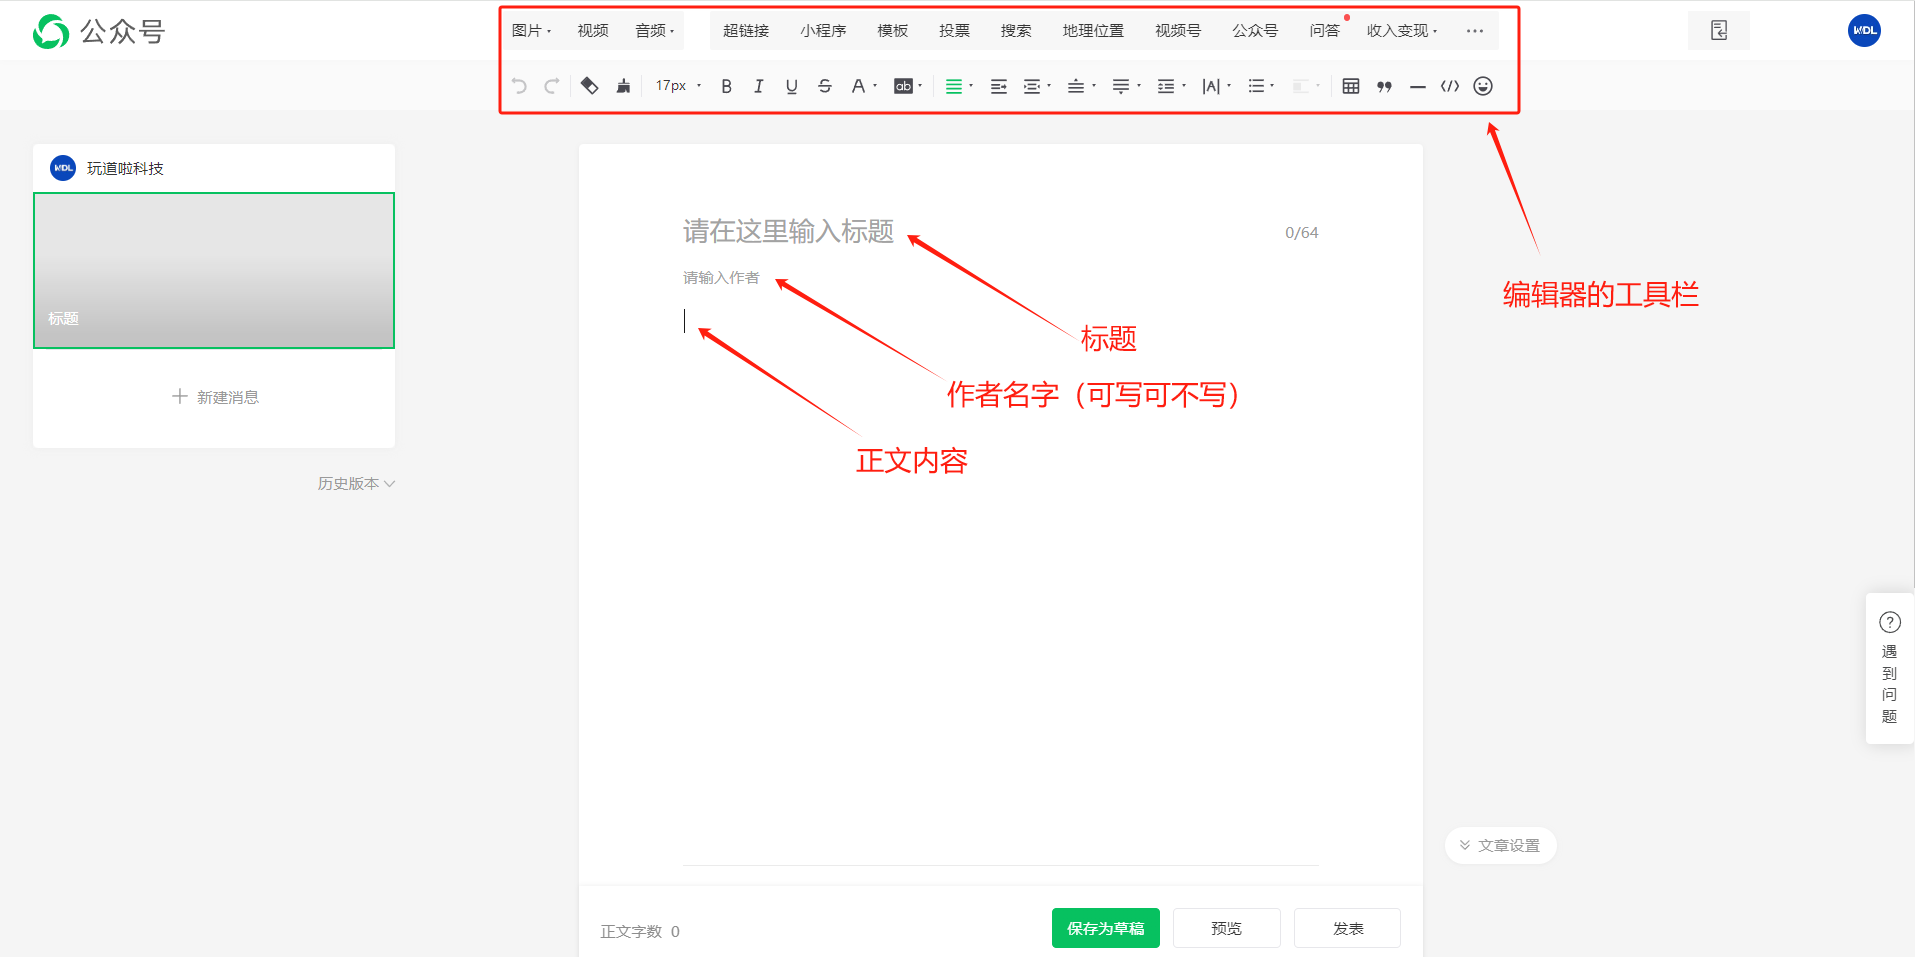The height and width of the screenshot is (957, 1915).
Task: Expand the 历史版本 list
Action: pos(356,483)
